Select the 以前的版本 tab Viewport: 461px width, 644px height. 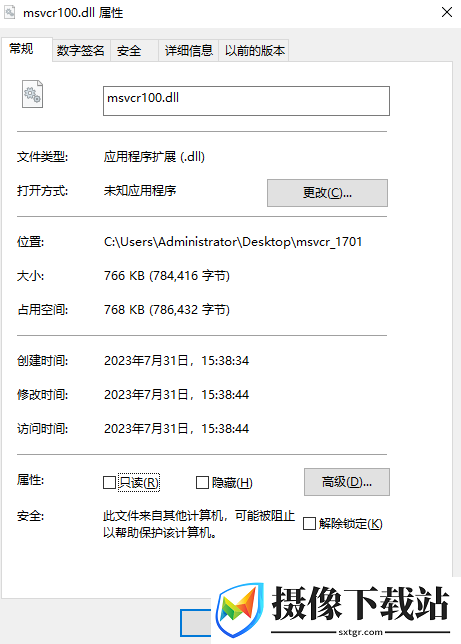254,51
